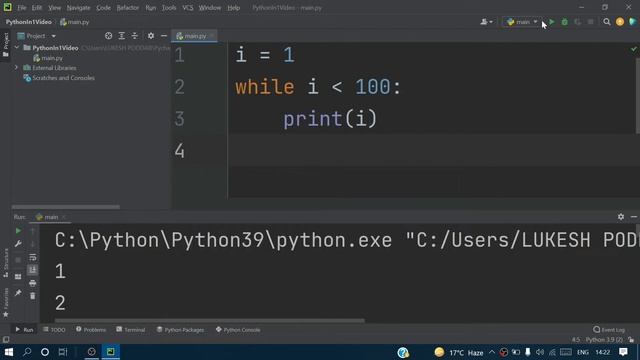Open the VCS menu

point(188,8)
